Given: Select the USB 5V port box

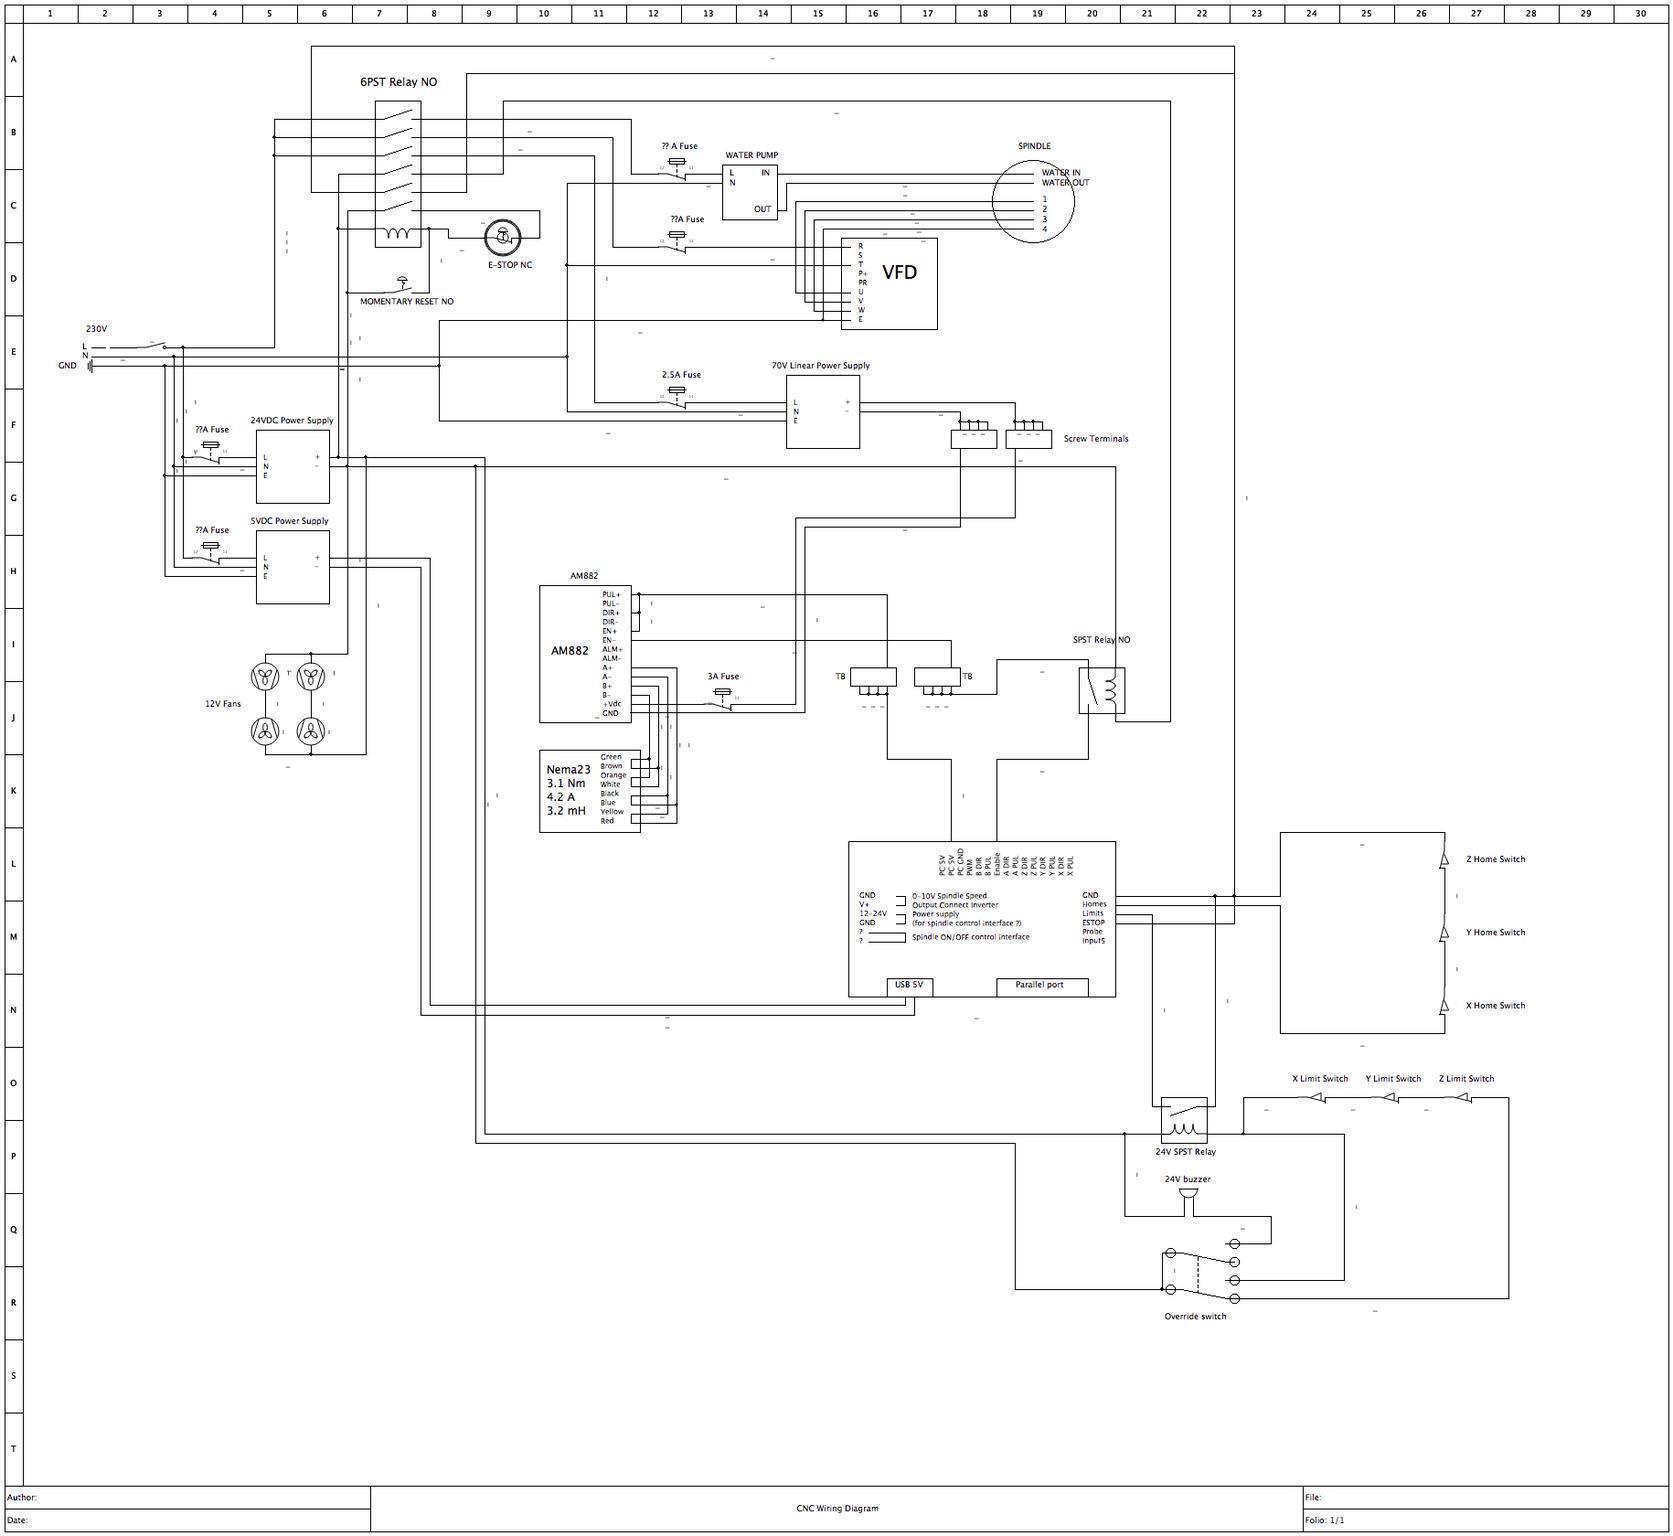Looking at the screenshot, I should pos(909,986).
